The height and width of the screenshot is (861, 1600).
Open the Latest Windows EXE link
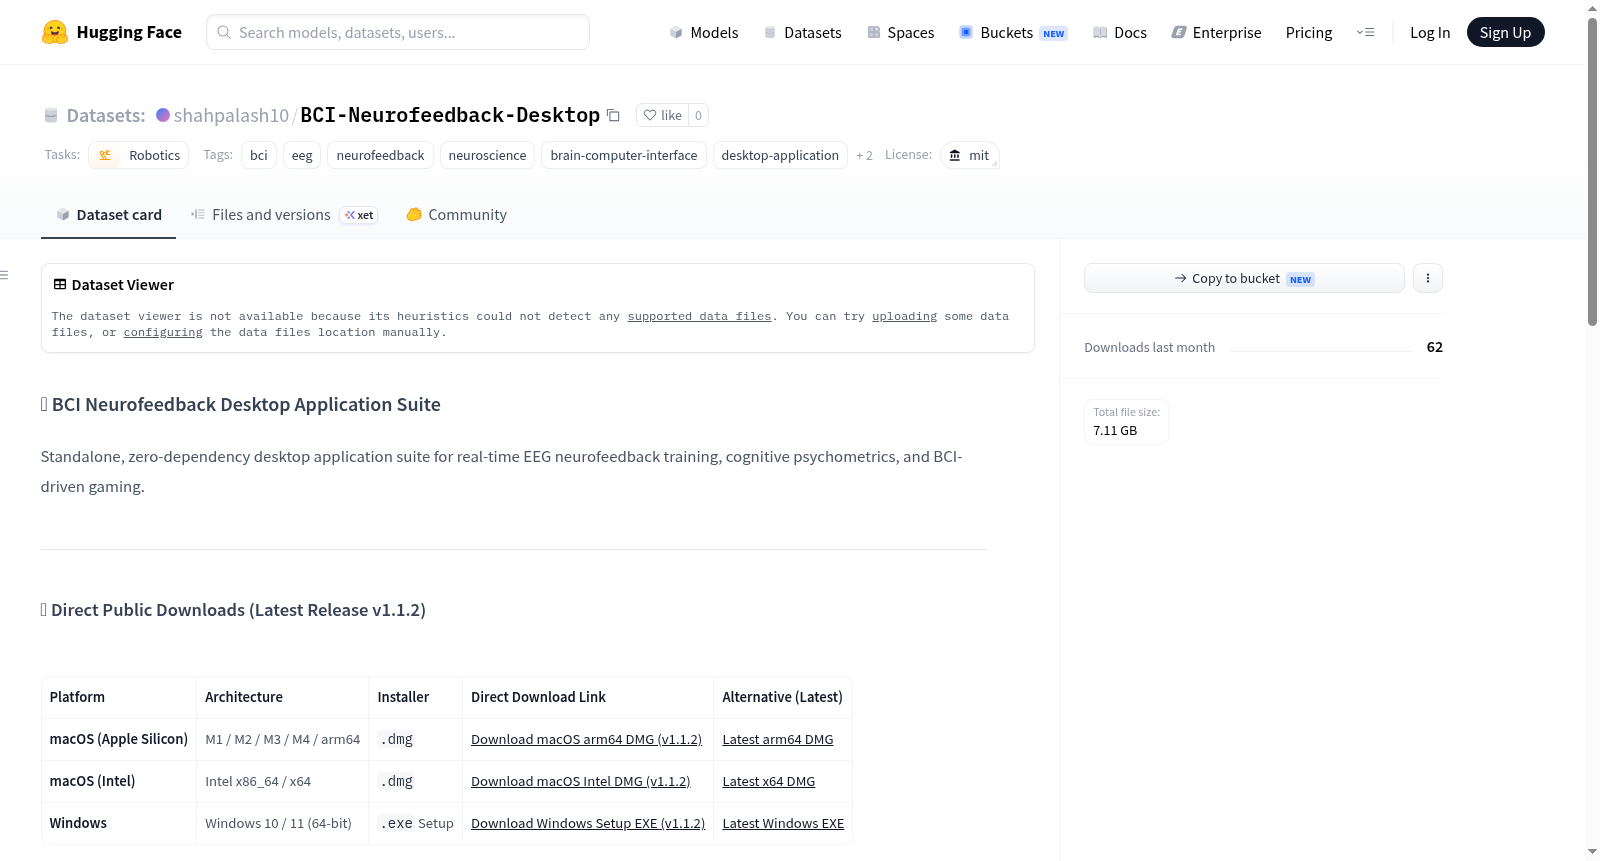click(783, 823)
